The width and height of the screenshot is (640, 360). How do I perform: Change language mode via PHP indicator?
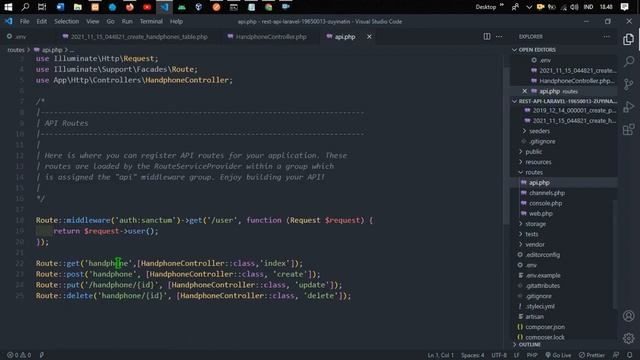(531, 355)
